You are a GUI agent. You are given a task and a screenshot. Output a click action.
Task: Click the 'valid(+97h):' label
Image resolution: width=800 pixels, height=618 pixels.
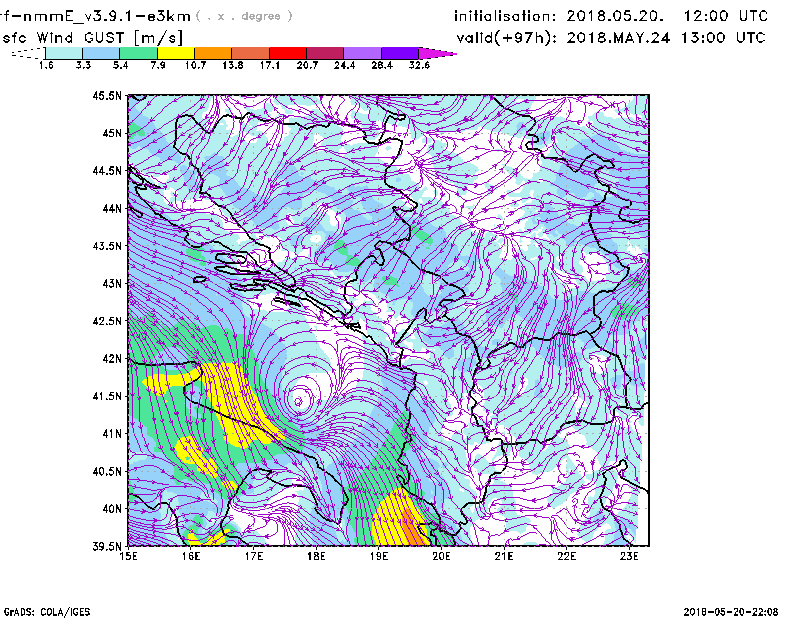point(506,38)
